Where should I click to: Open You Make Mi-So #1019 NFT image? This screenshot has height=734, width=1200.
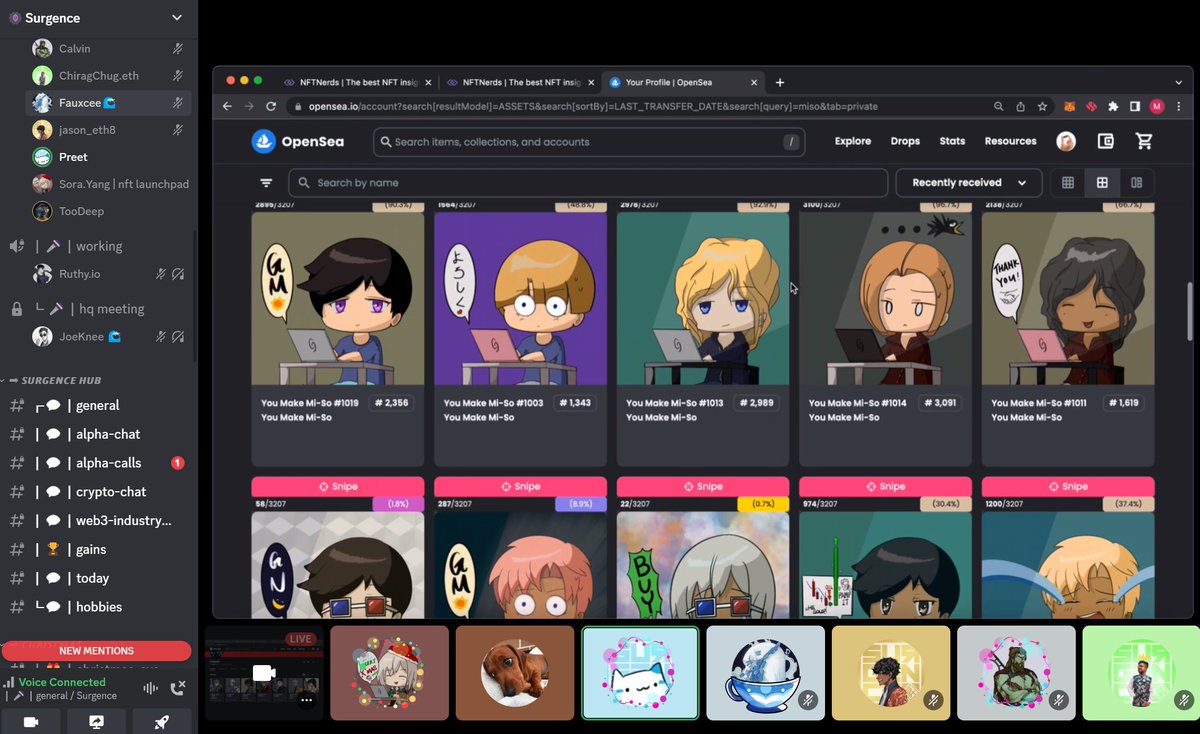pyautogui.click(x=338, y=299)
